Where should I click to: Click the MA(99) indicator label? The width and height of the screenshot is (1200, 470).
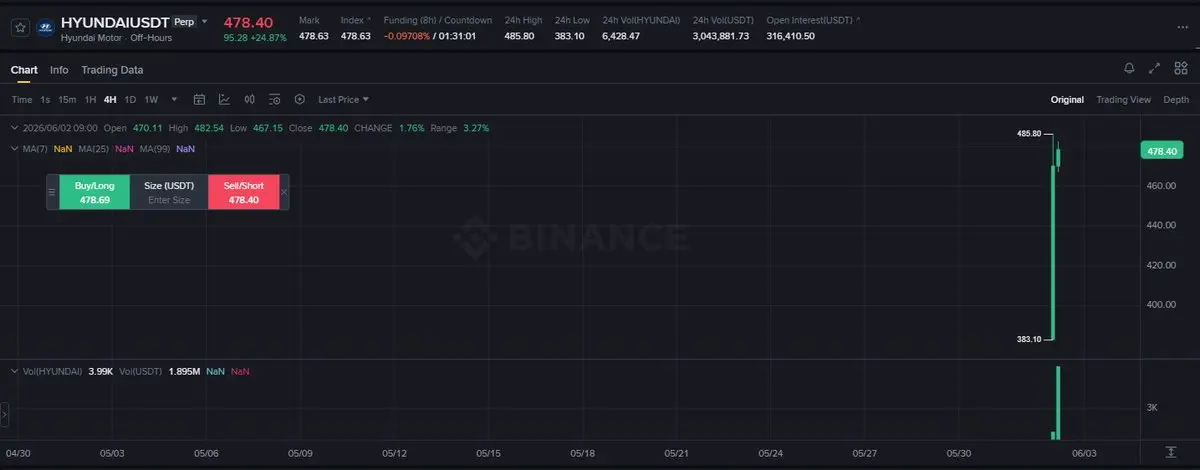155,148
